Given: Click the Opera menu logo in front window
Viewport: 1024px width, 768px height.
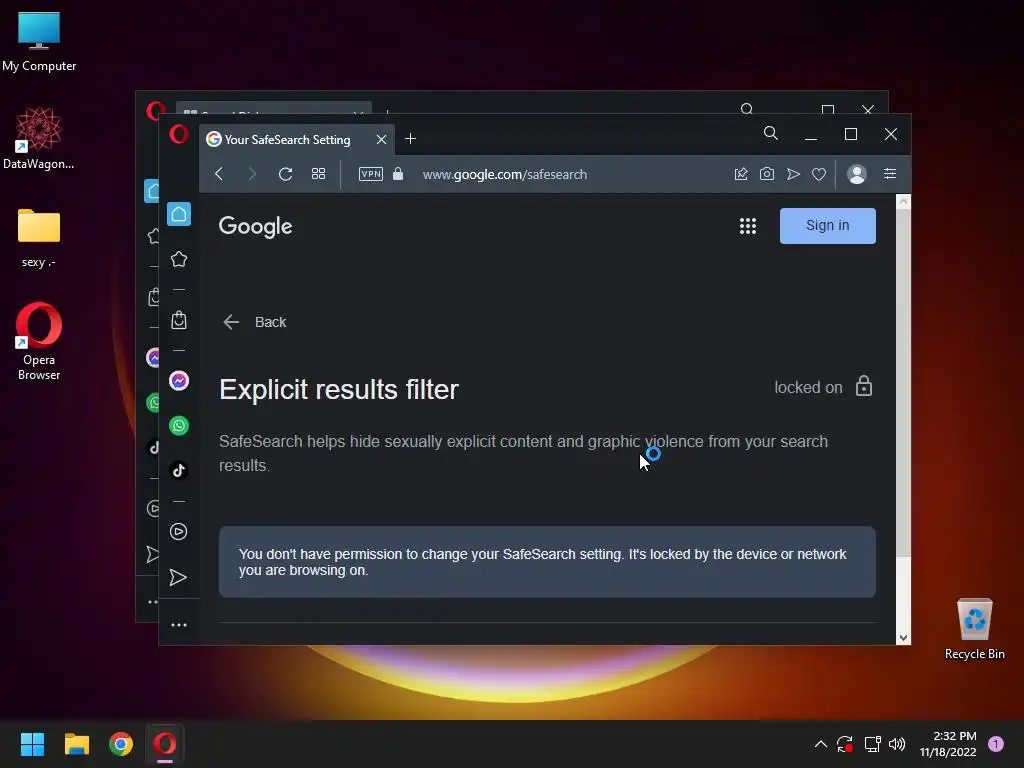Looking at the screenshot, I should click(179, 135).
